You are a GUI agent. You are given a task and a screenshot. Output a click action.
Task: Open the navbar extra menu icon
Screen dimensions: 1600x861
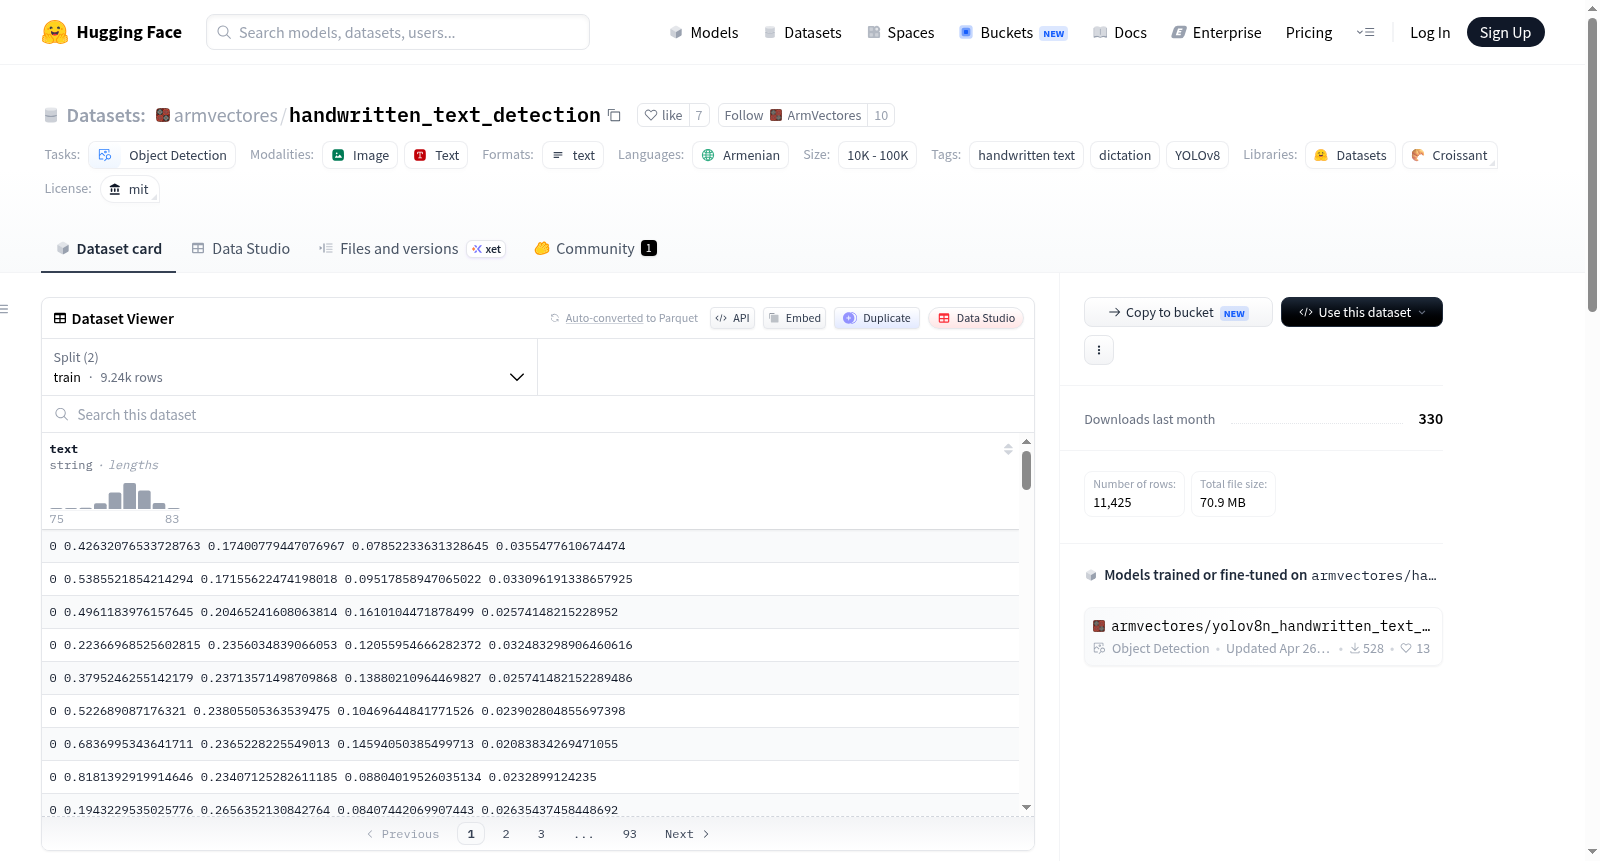click(1365, 32)
